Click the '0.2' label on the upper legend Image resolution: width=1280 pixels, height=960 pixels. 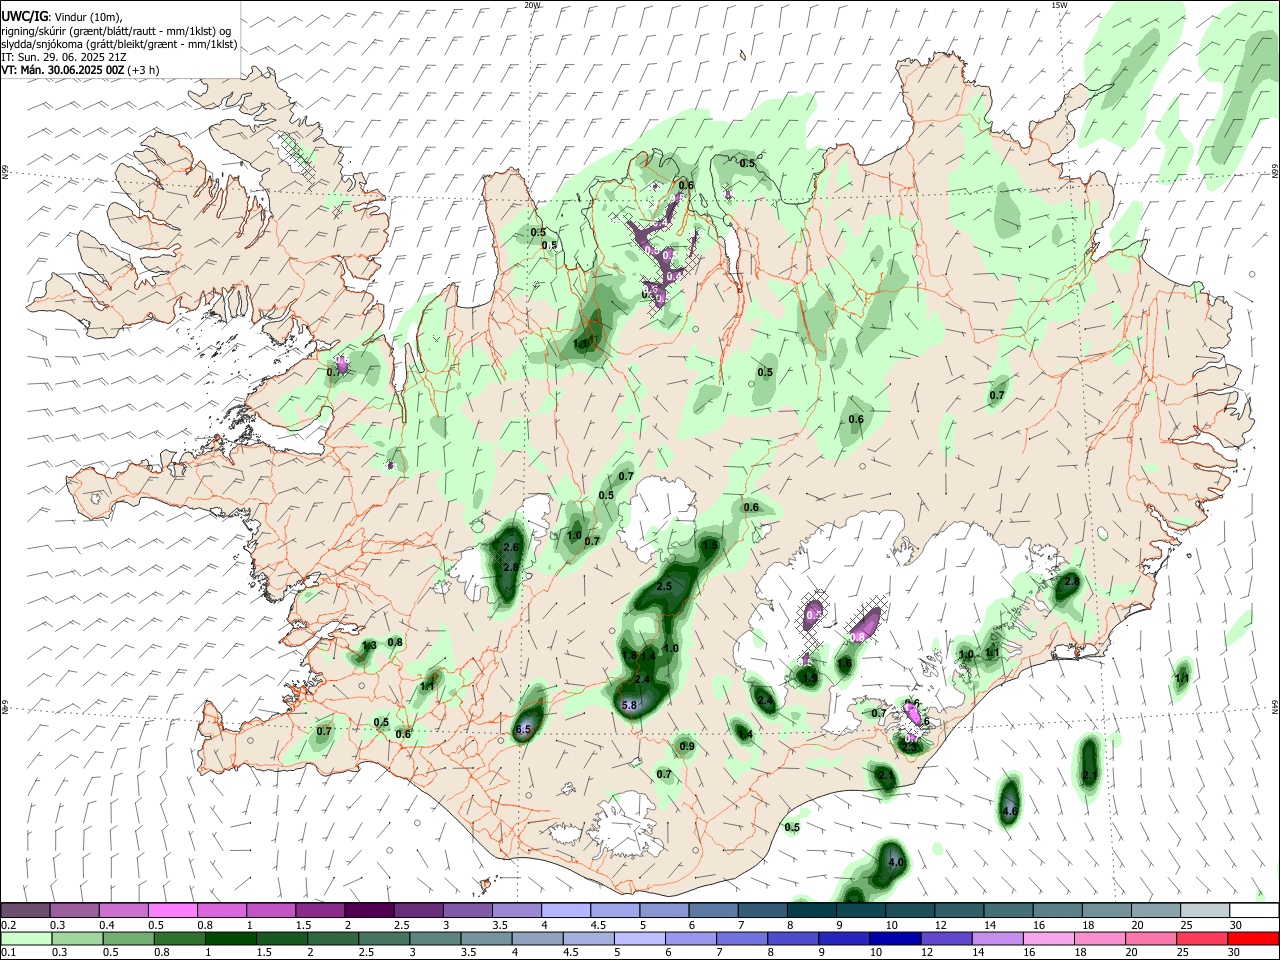click(x=9, y=925)
